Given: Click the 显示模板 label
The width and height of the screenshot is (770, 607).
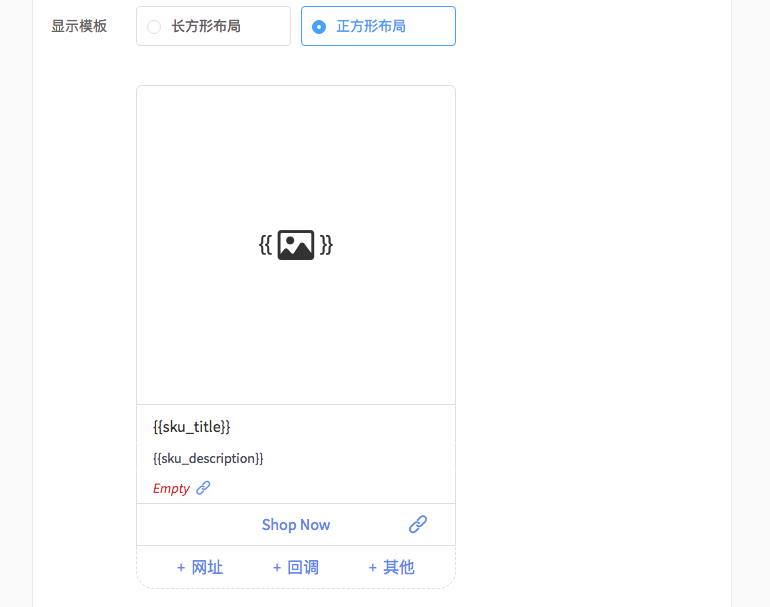Looking at the screenshot, I should (x=79, y=26).
